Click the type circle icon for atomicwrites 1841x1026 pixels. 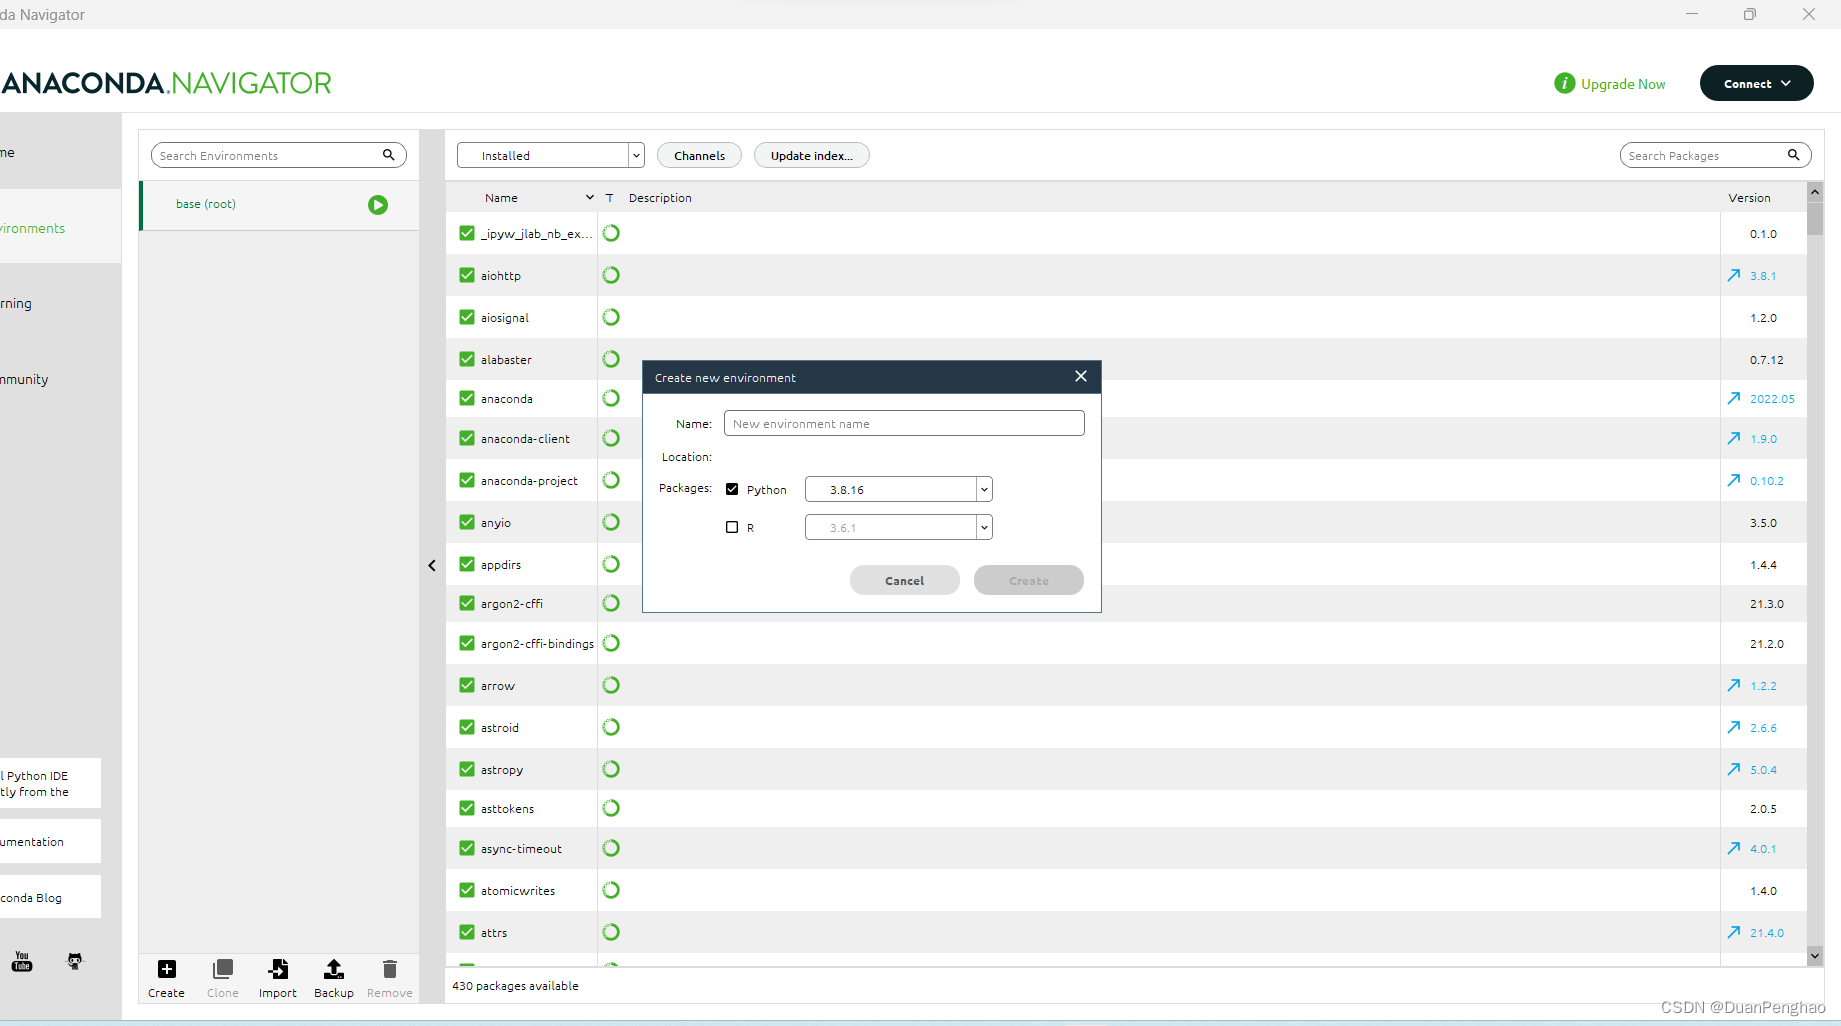click(611, 890)
